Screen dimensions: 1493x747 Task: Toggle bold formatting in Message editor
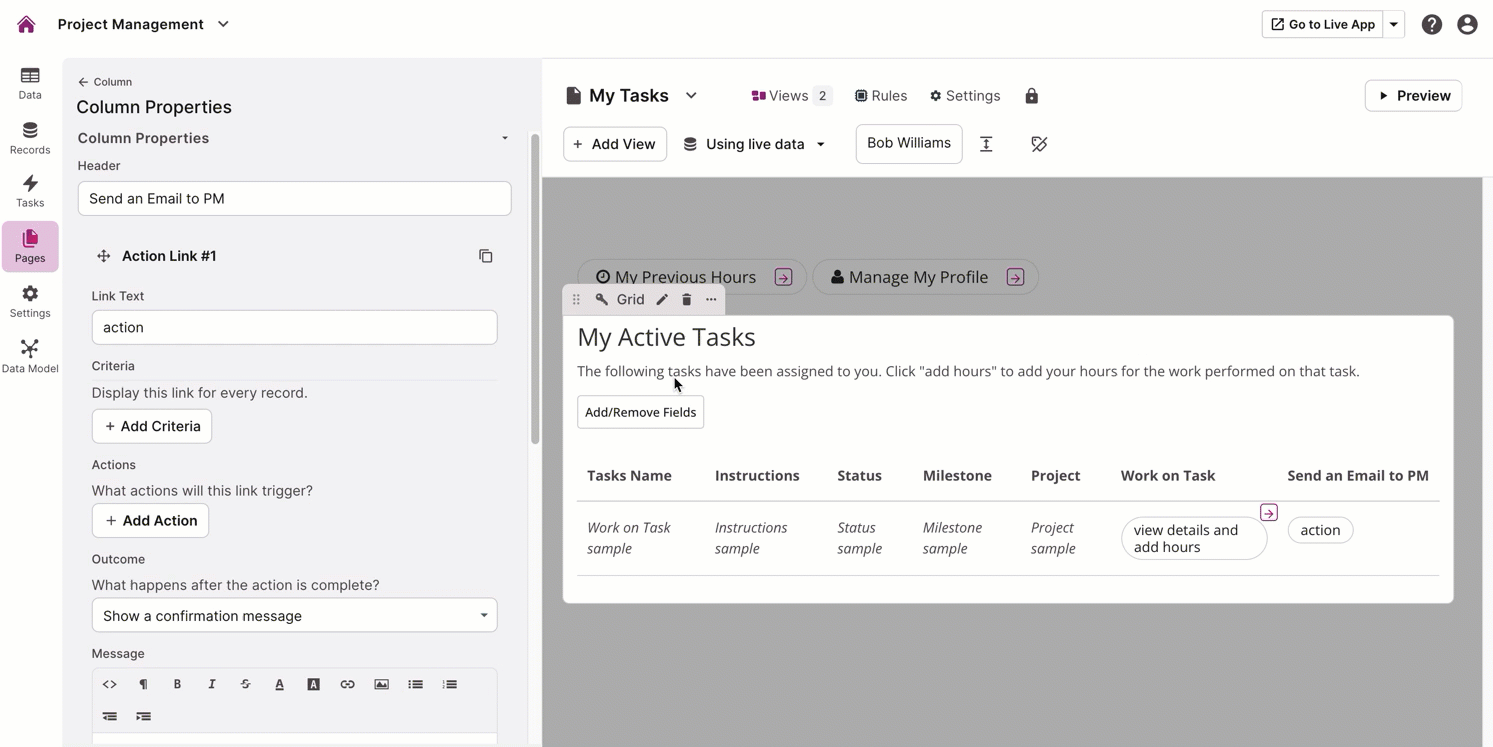(177, 685)
